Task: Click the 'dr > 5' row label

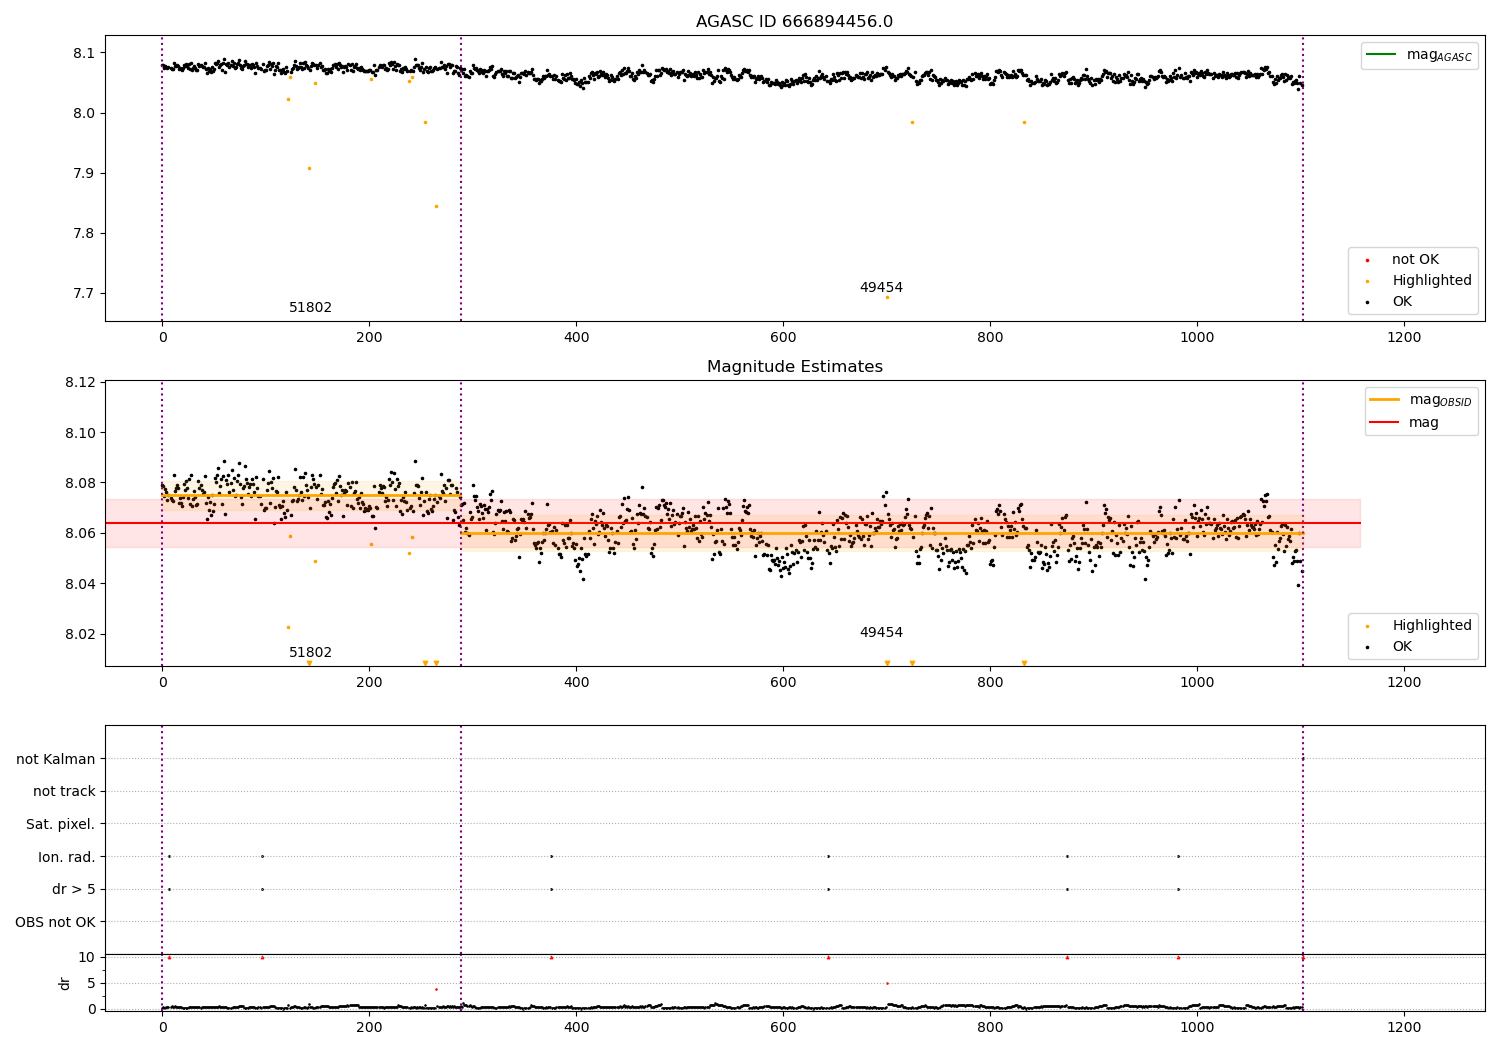Action: coord(74,890)
